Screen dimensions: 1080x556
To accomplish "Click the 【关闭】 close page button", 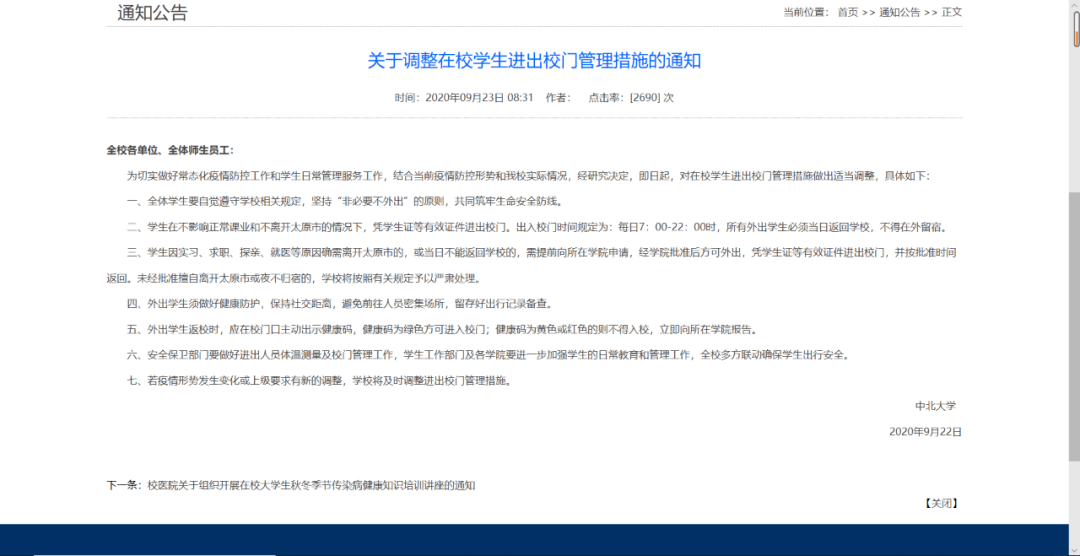I will click(941, 504).
